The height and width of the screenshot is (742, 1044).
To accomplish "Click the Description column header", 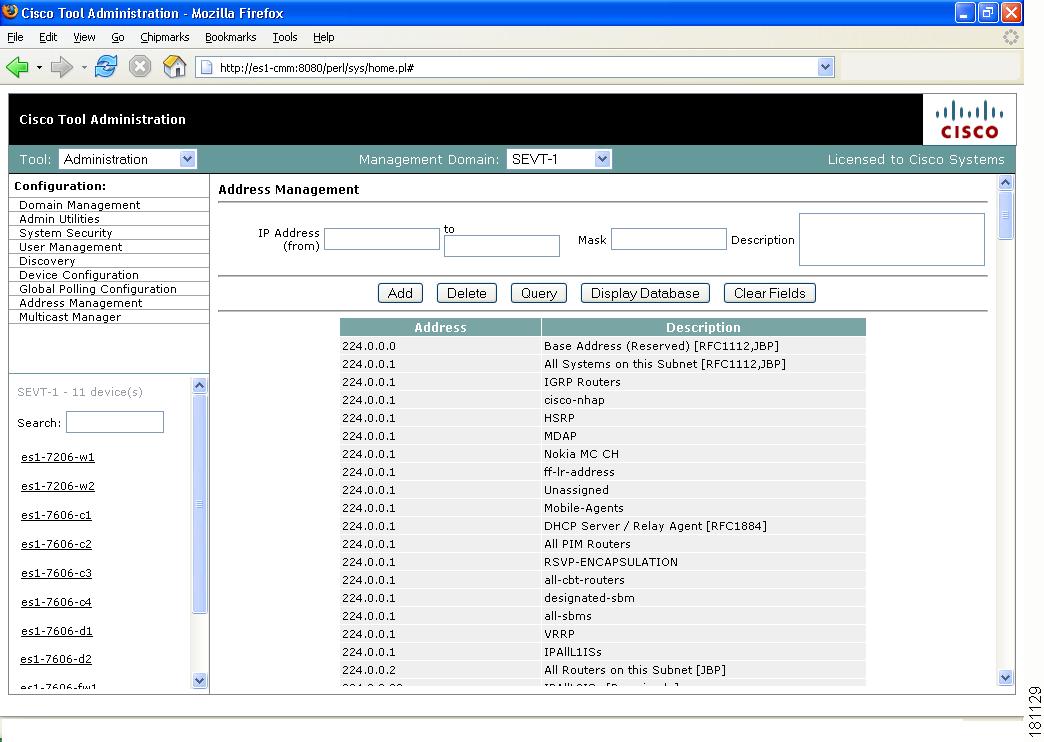I will 703,327.
